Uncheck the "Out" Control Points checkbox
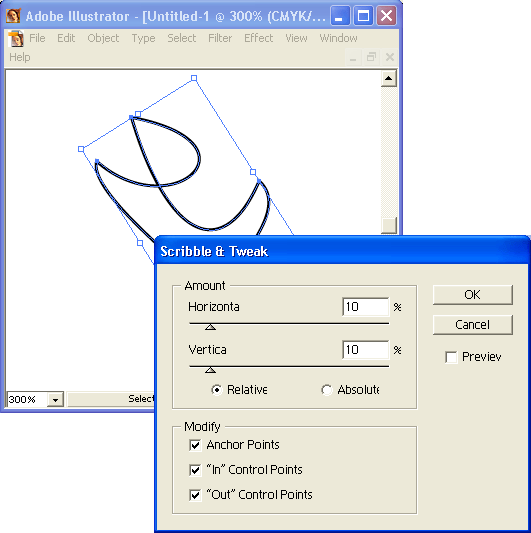 click(195, 495)
